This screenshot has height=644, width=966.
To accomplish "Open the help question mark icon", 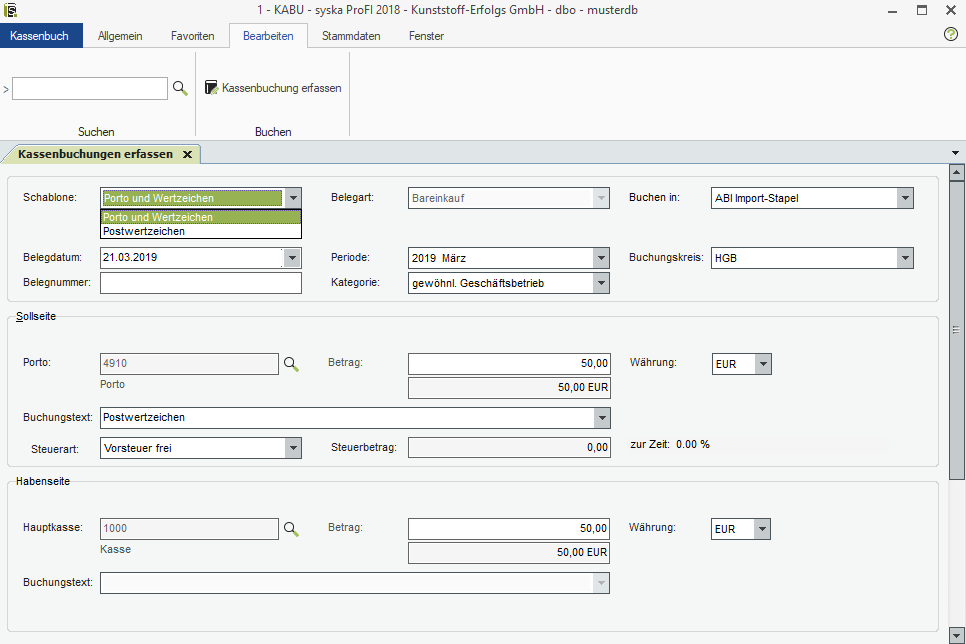I will [951, 35].
